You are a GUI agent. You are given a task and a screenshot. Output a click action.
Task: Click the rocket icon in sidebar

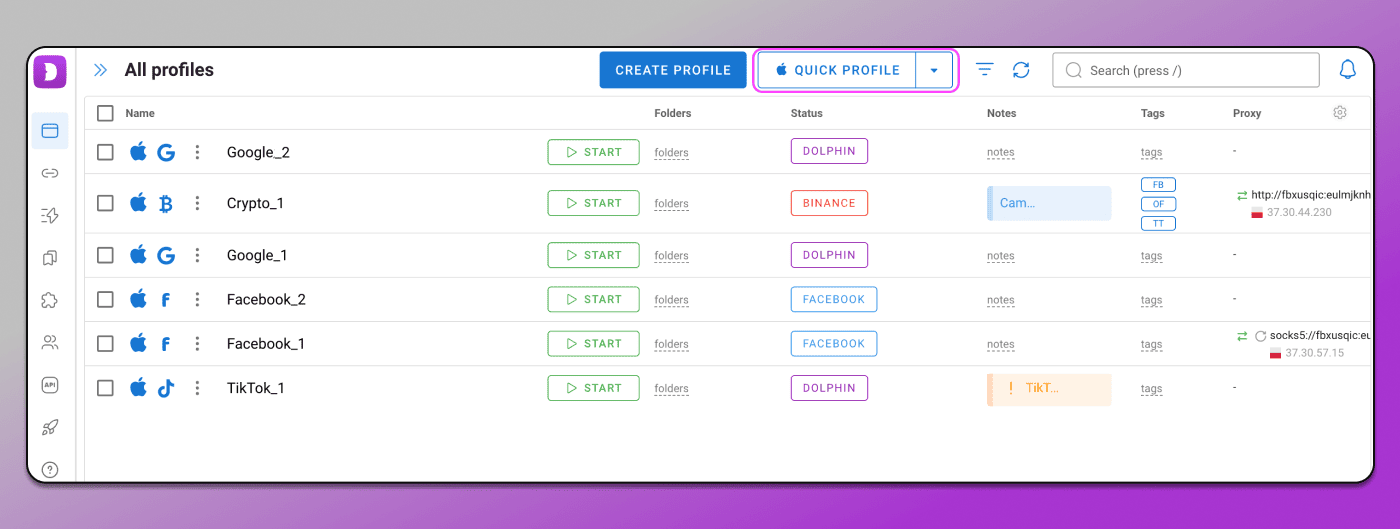pyautogui.click(x=50, y=427)
